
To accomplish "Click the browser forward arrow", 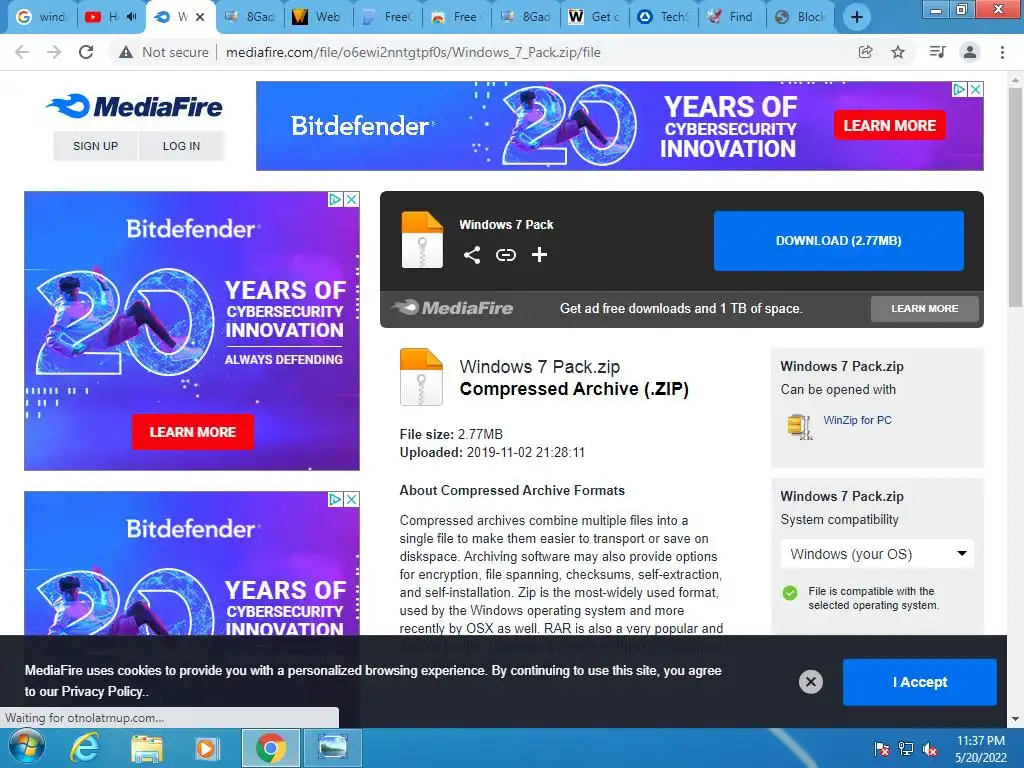I will click(54, 52).
